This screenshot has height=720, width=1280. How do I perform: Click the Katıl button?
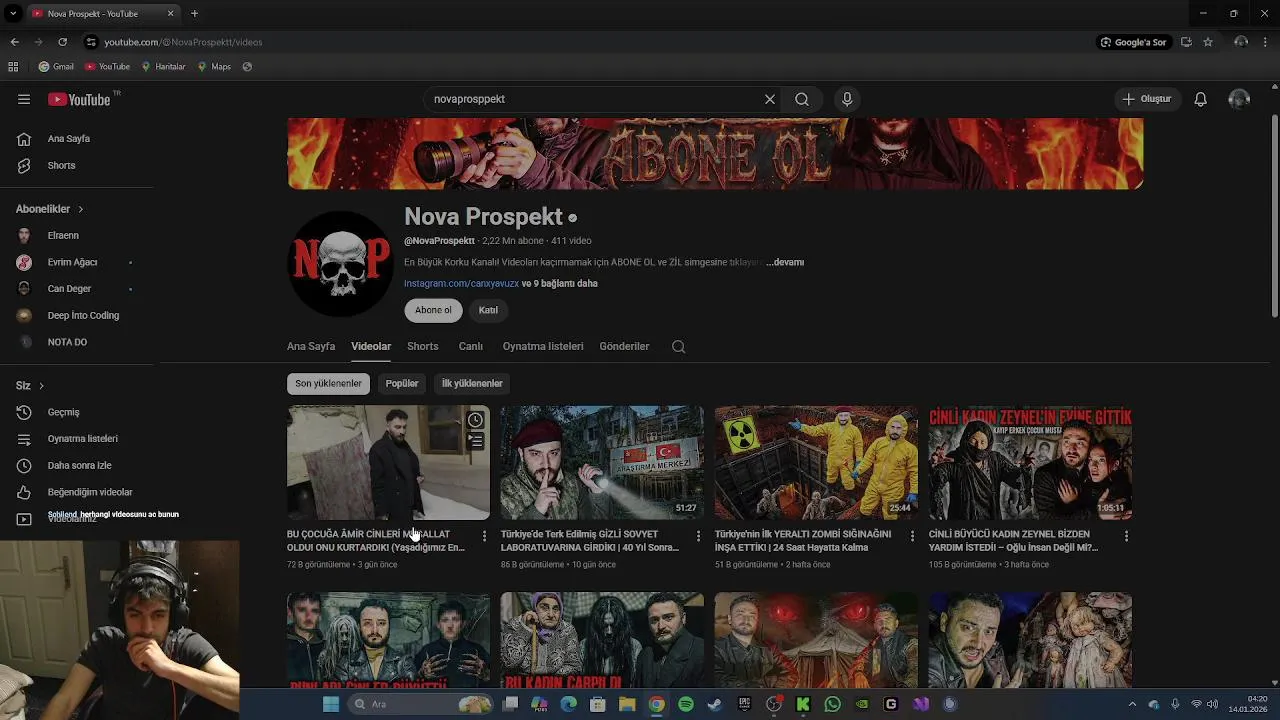pyautogui.click(x=488, y=310)
